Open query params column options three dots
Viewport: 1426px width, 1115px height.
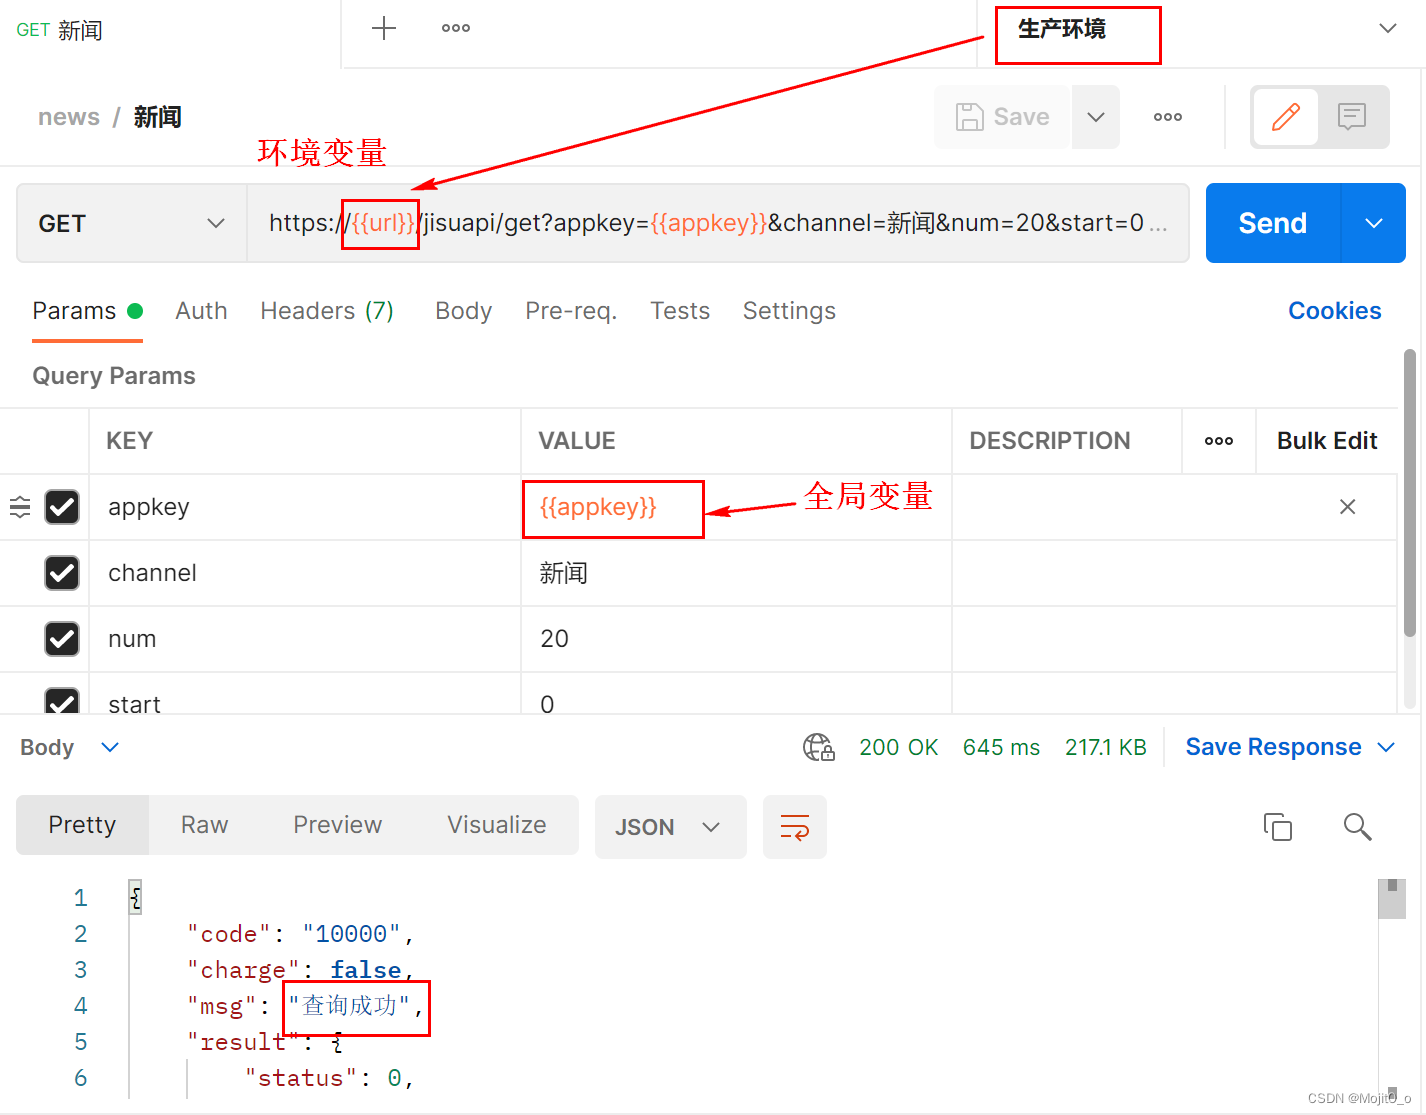(x=1219, y=441)
